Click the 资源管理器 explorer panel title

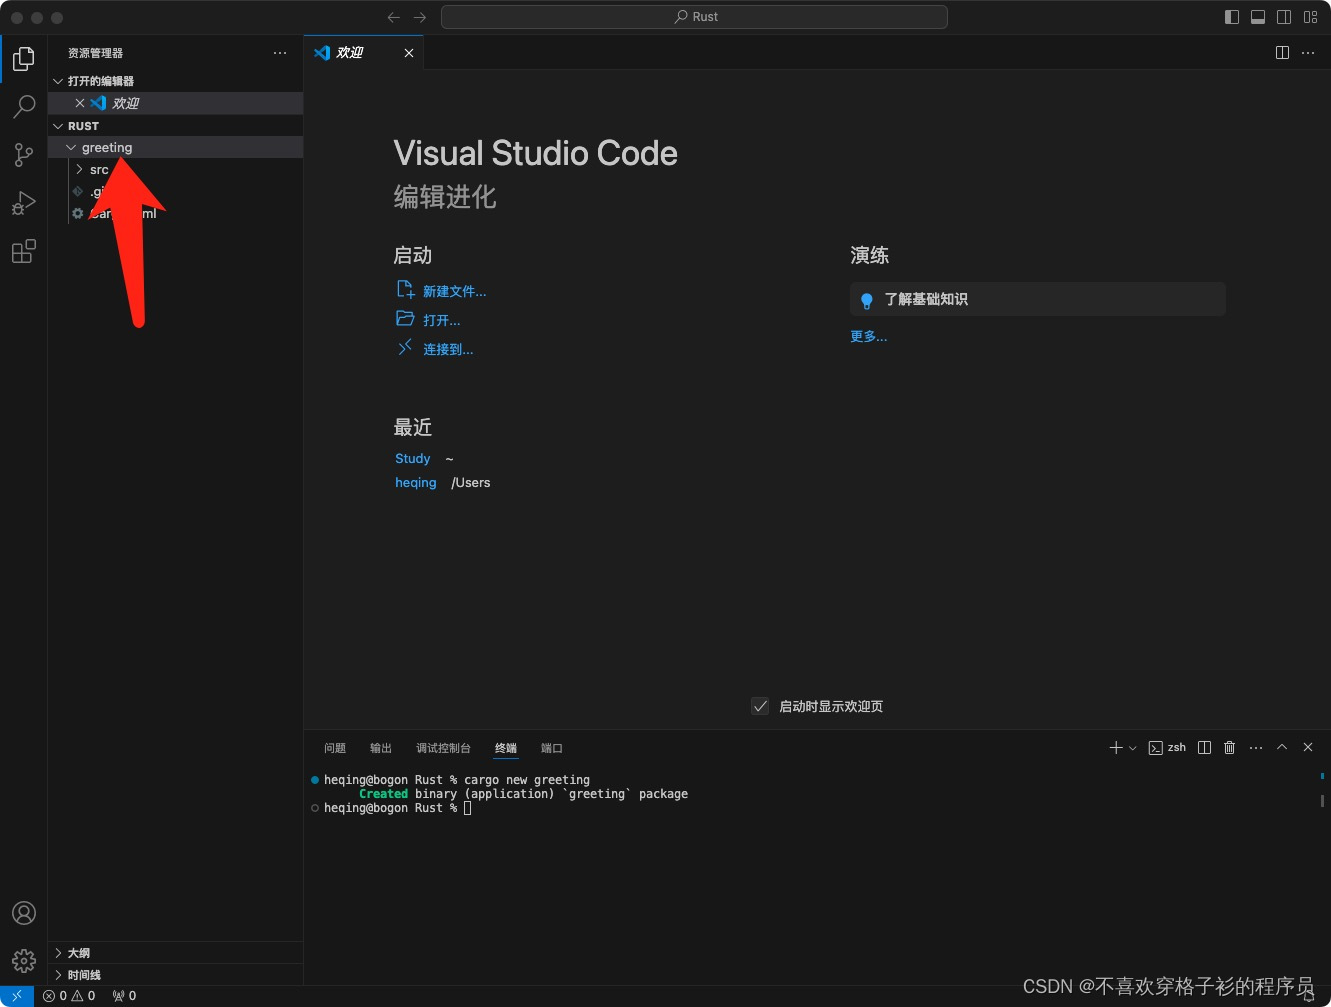pyautogui.click(x=95, y=53)
